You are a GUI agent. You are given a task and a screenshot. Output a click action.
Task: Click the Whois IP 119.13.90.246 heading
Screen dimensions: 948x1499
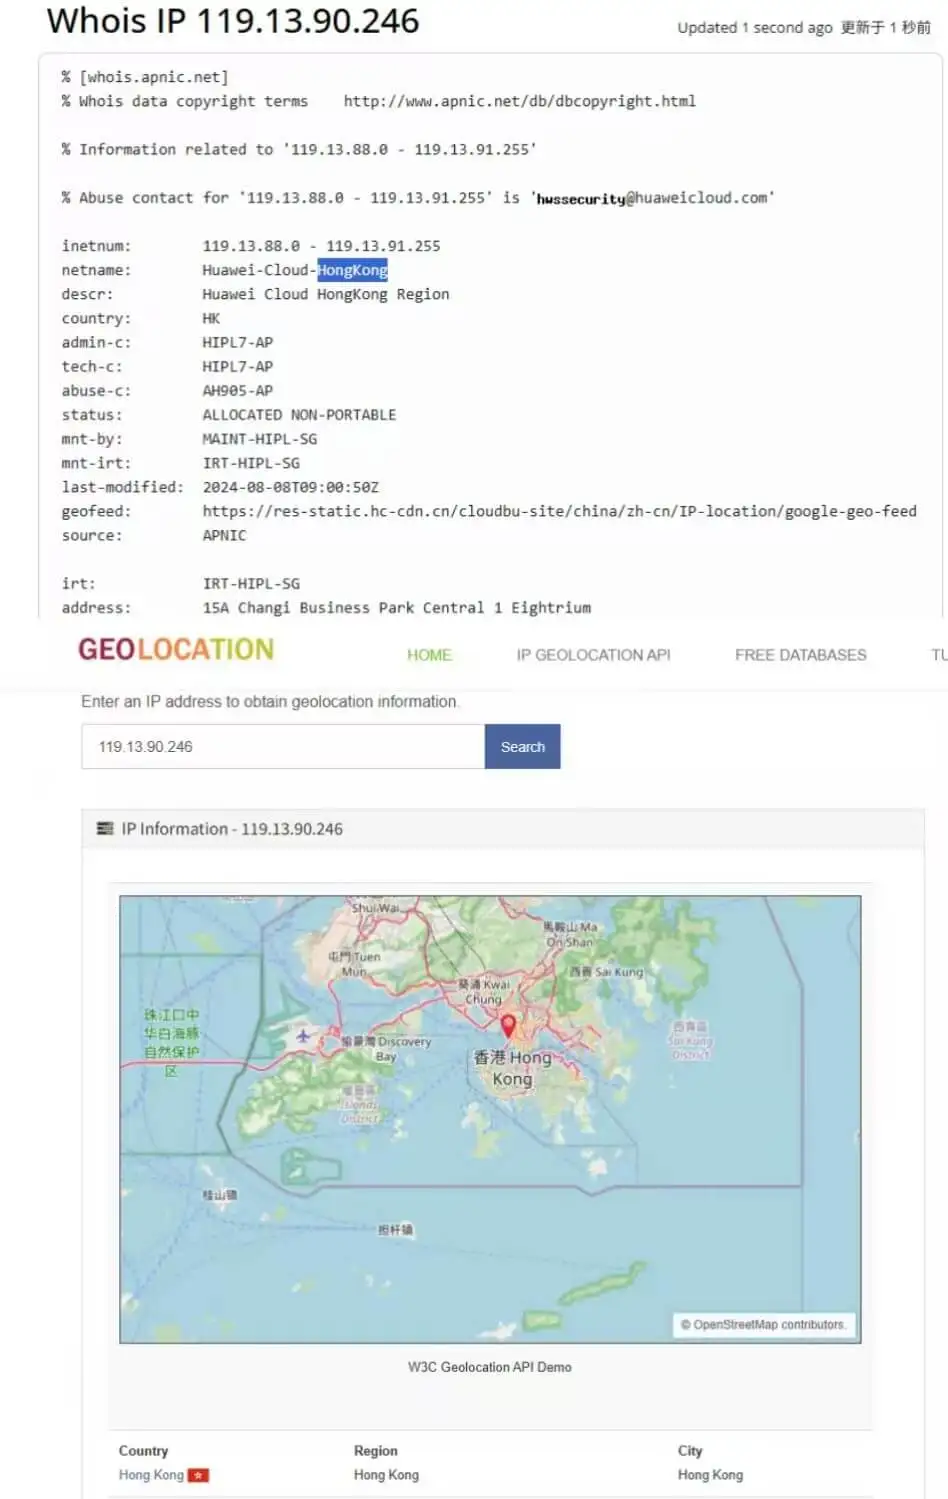[x=231, y=21]
